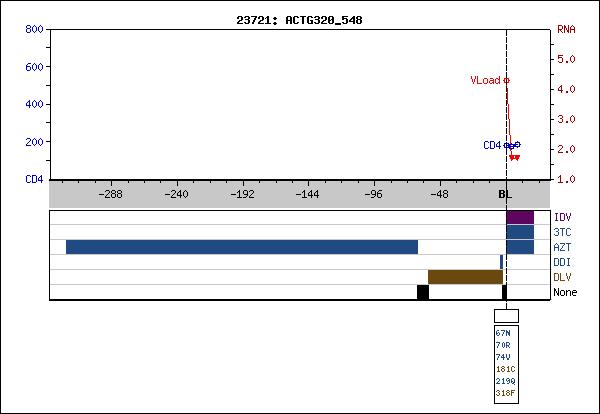
Task: Click the RNA axis label
Action: [566, 29]
